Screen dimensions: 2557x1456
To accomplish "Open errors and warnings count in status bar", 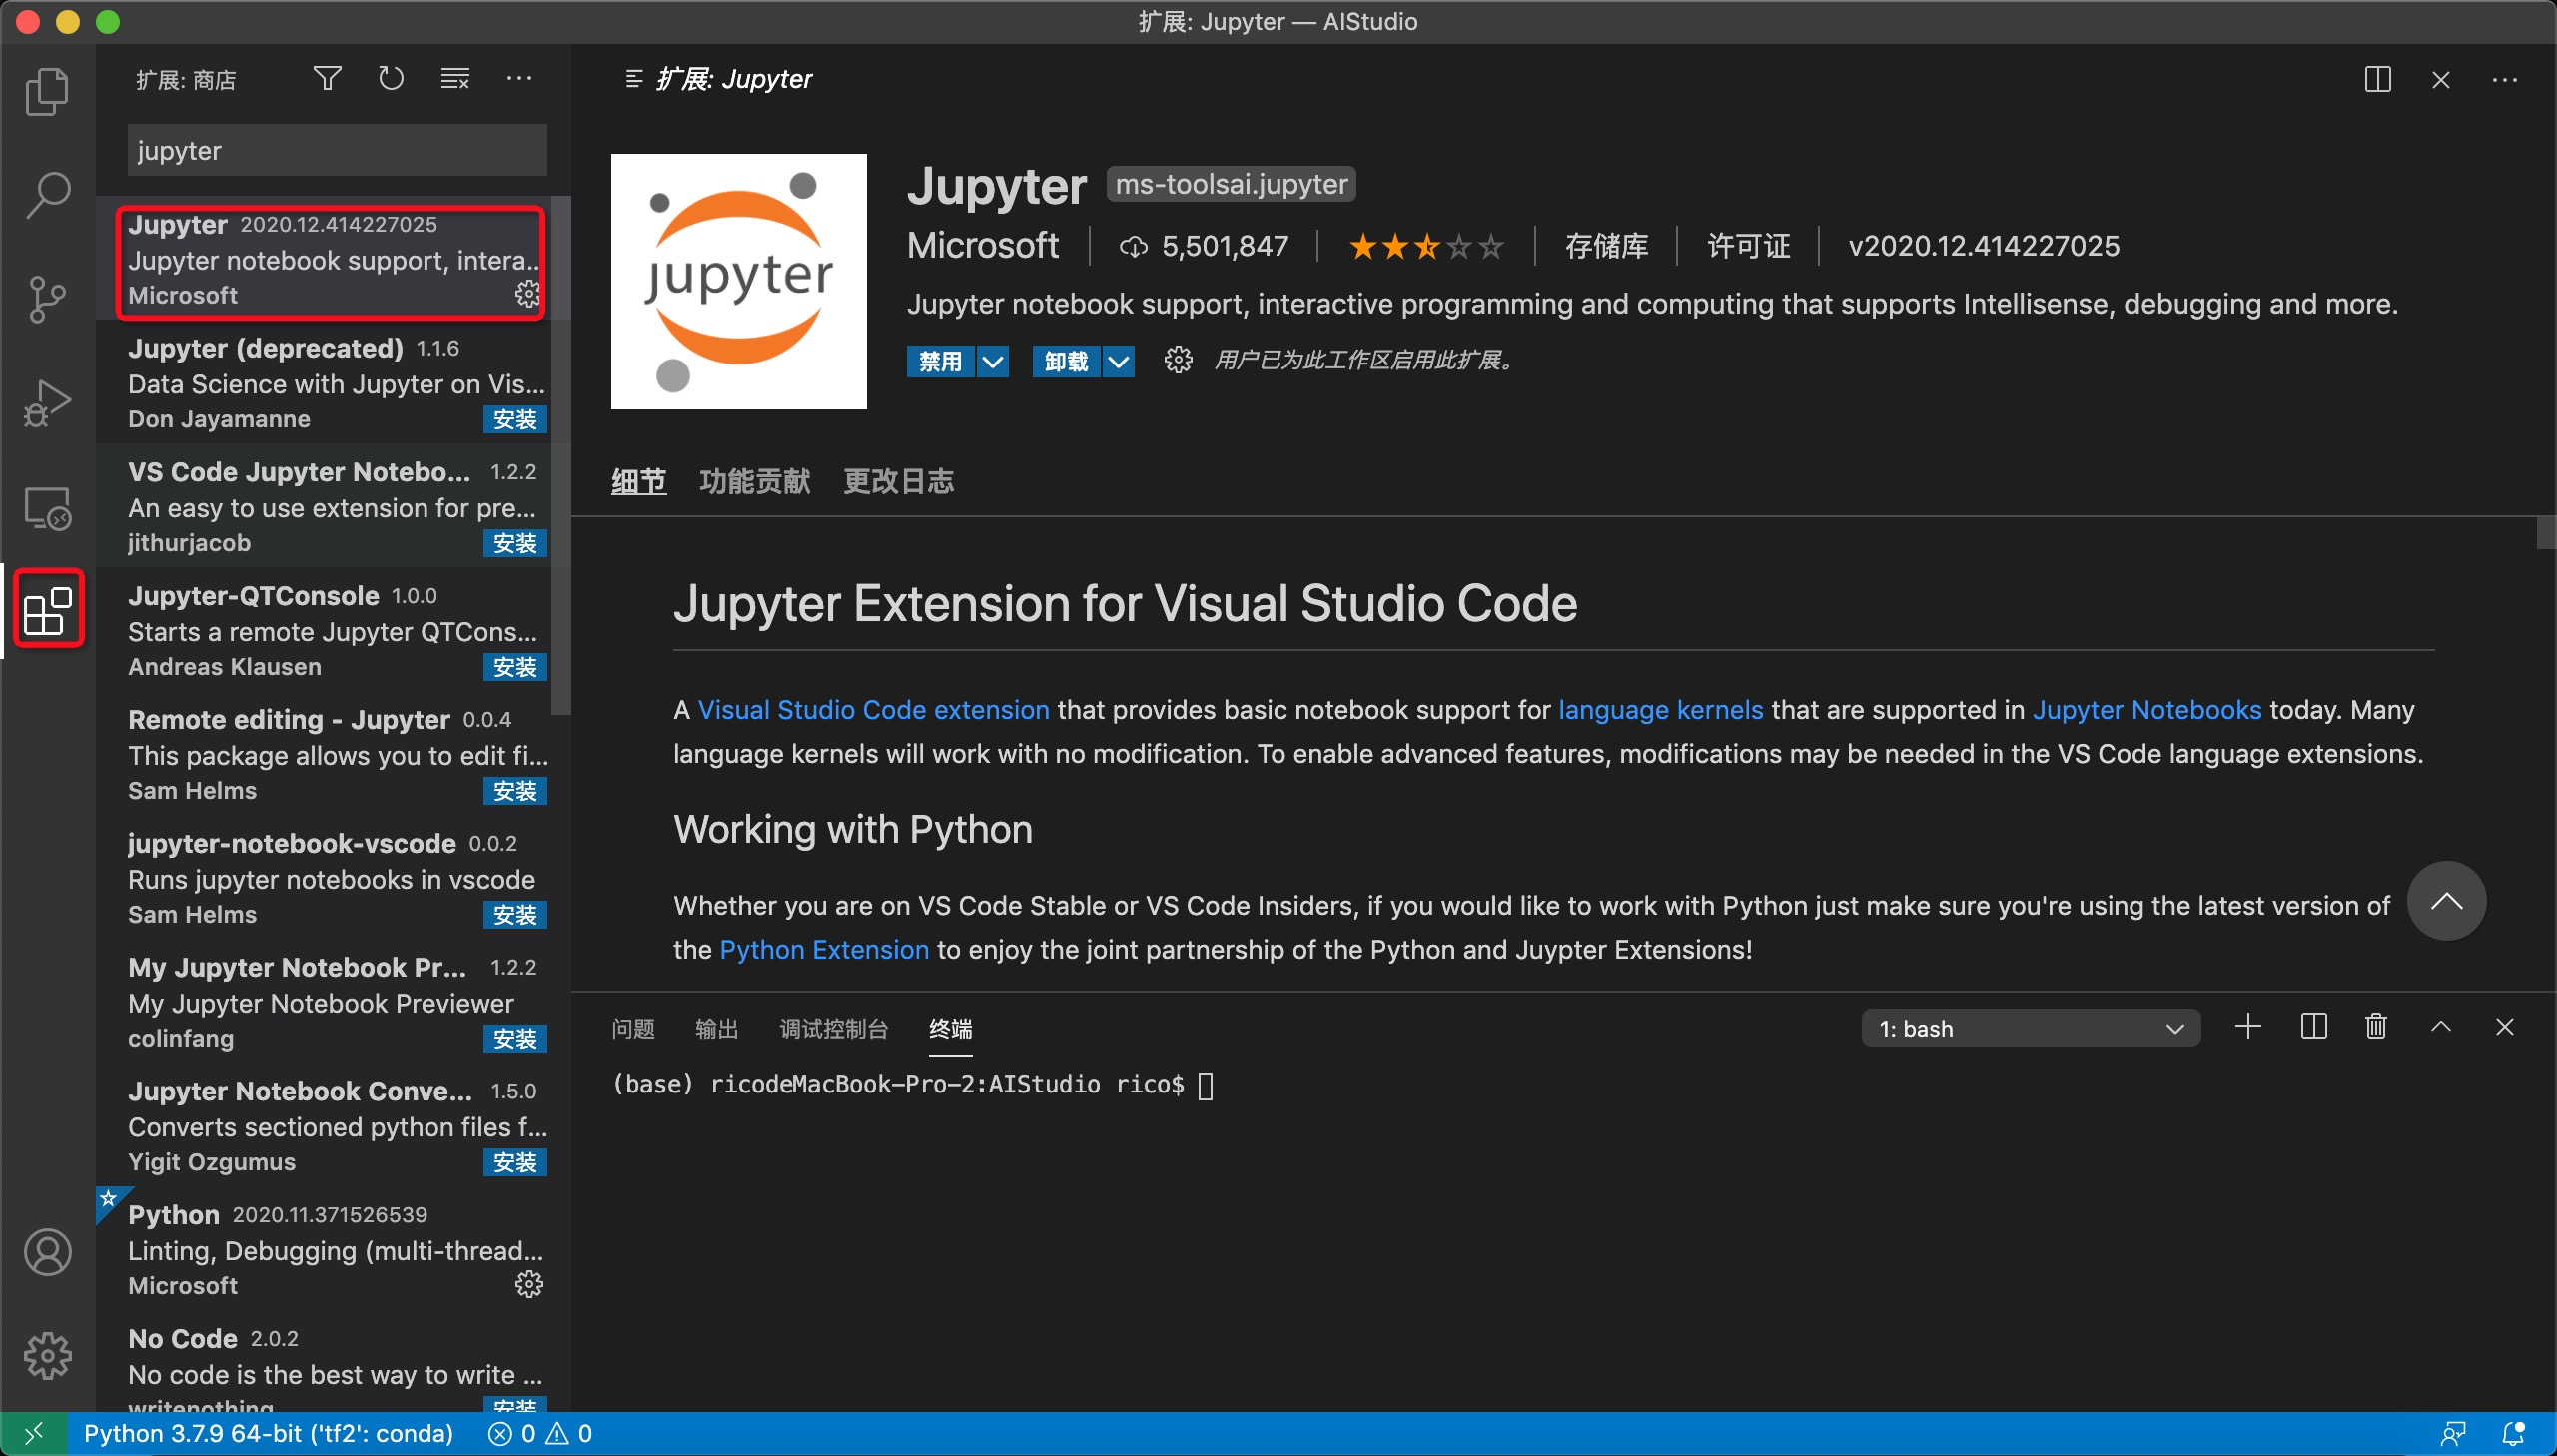I will point(540,1434).
